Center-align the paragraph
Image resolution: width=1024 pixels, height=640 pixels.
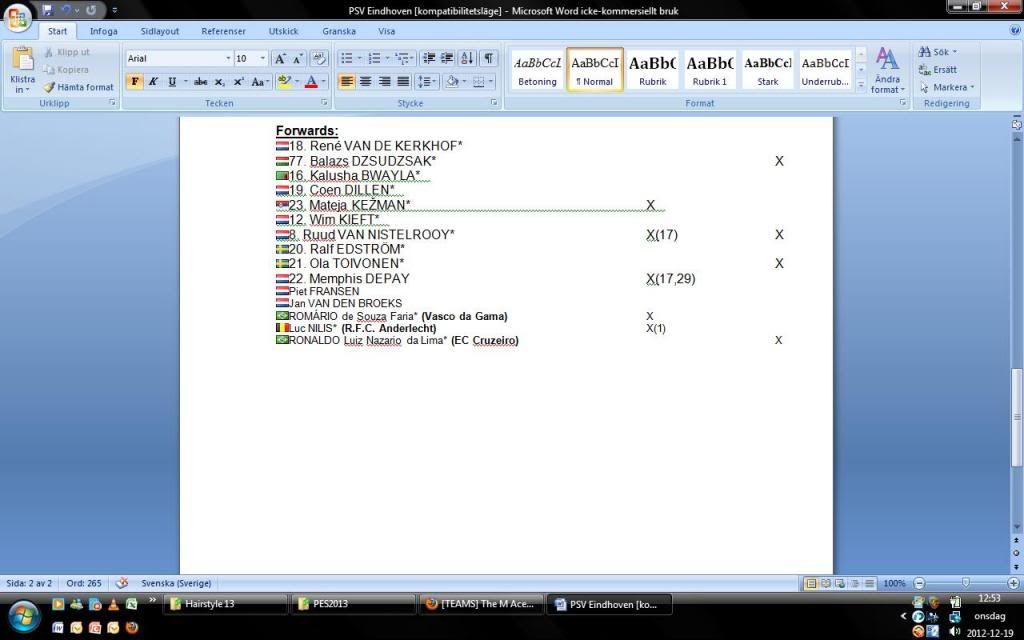tap(366, 82)
